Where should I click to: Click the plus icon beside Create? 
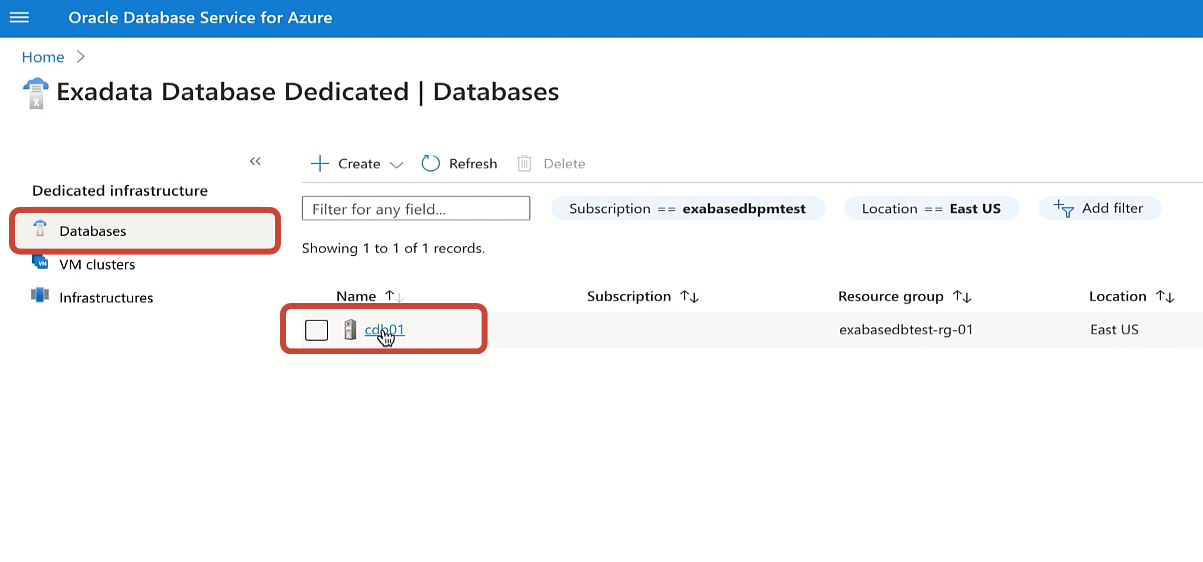pos(319,163)
